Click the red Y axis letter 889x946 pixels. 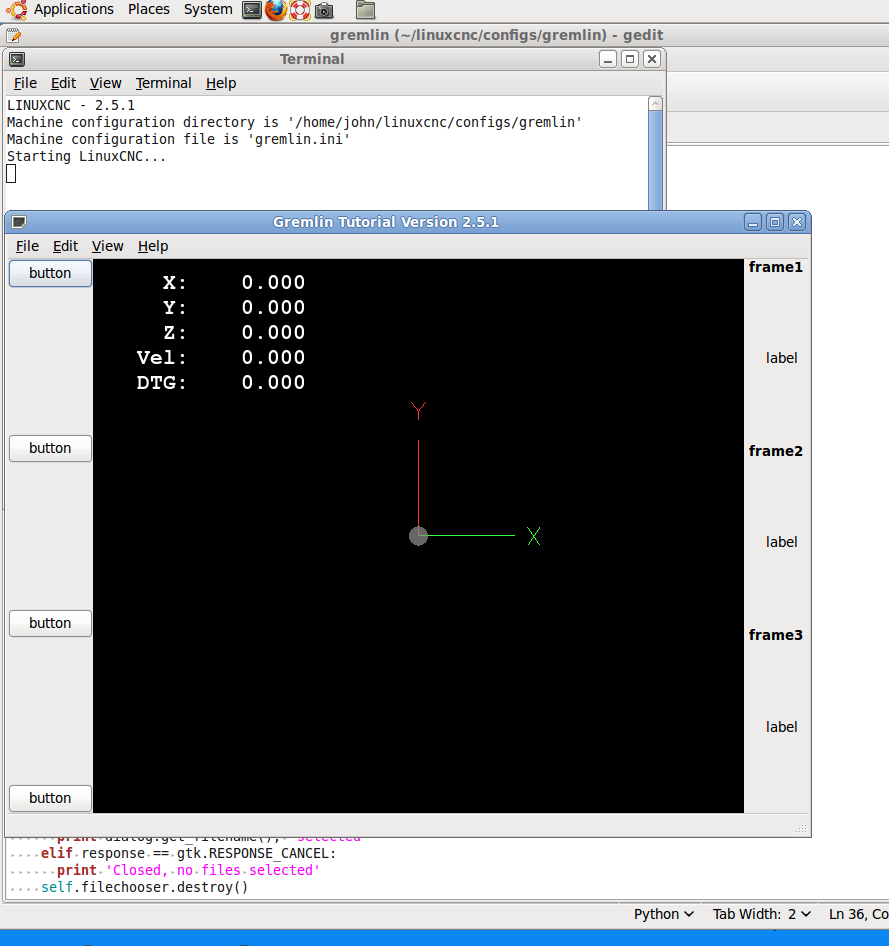click(419, 411)
